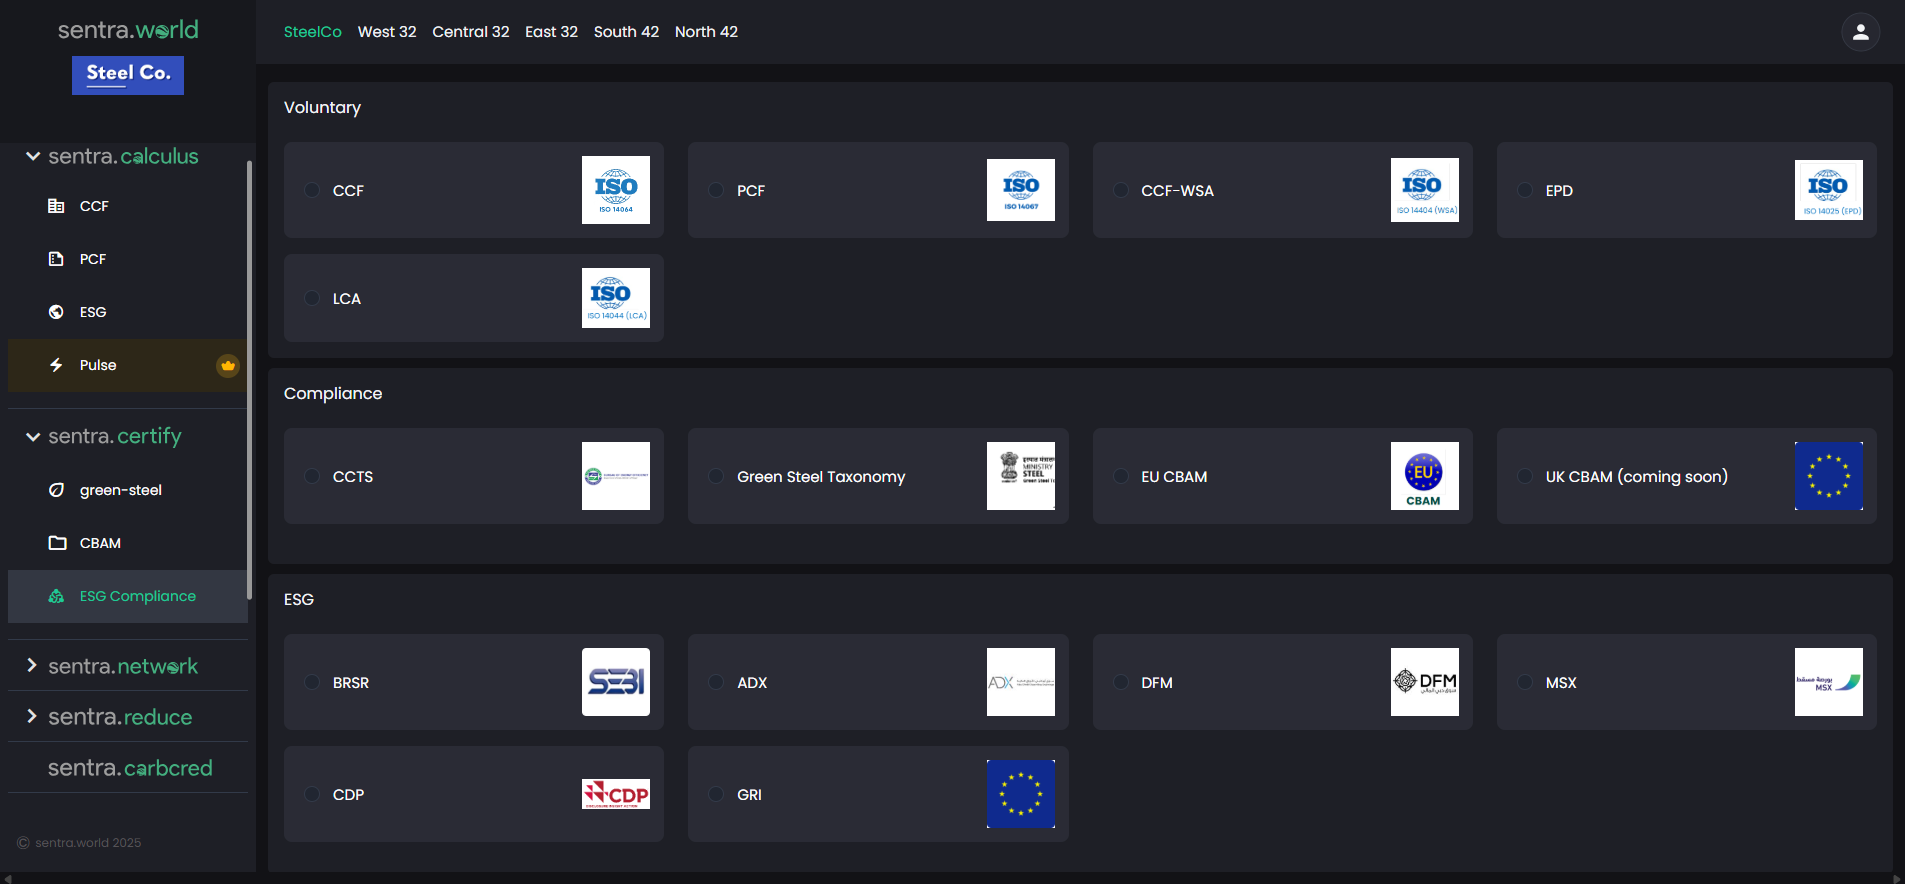Click the EU flag on UK CBAM card
Viewport: 1905px width, 884px height.
[1828, 476]
